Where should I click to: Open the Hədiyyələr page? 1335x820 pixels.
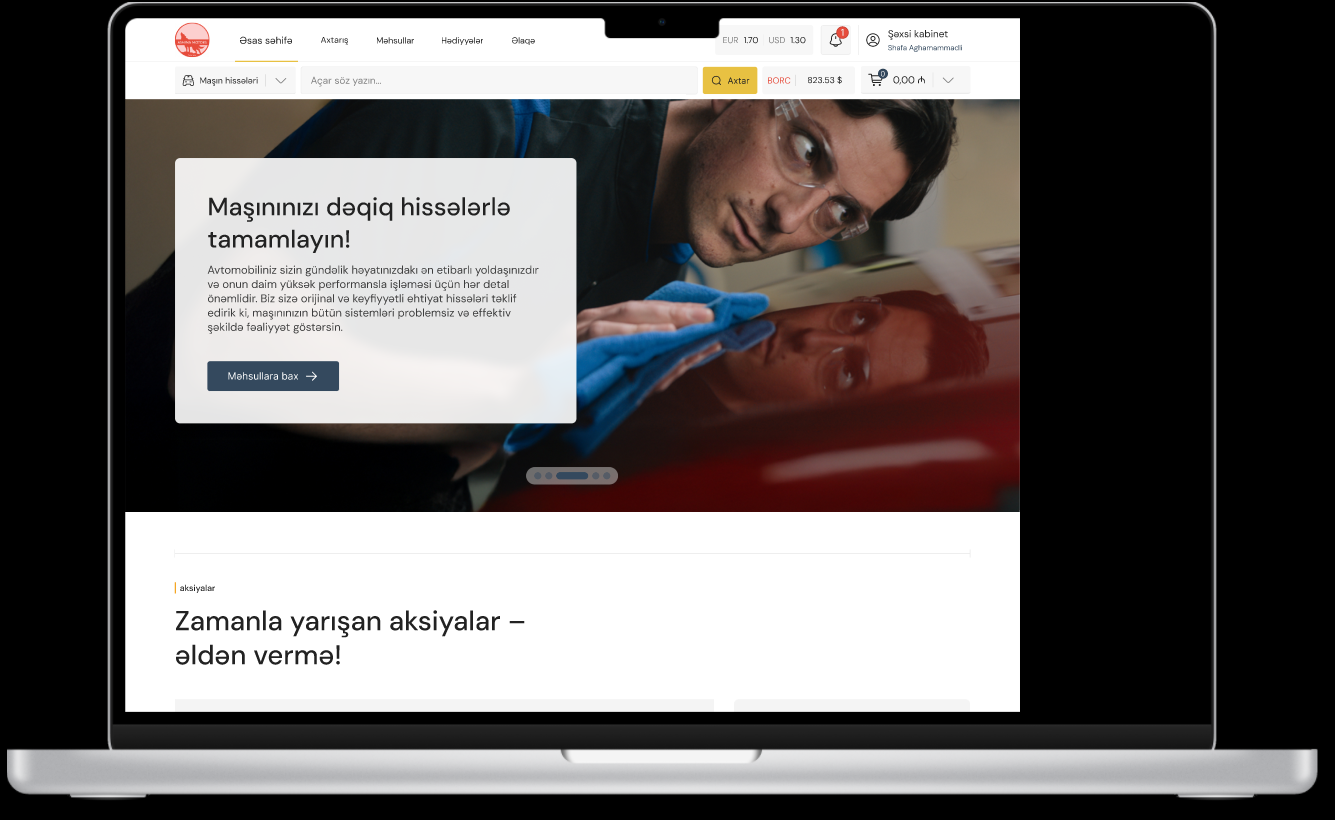coord(462,41)
